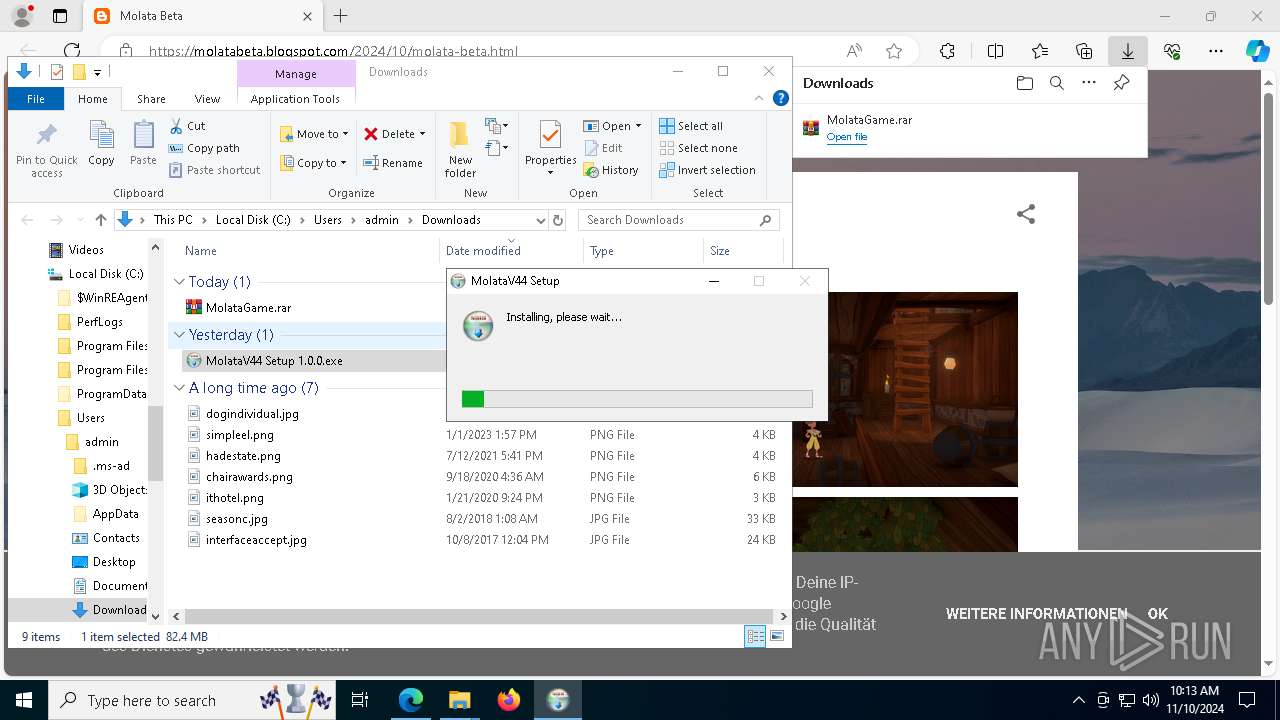Image resolution: width=1280 pixels, height=720 pixels.
Task: Expand Delete dropdown arrow
Action: click(422, 134)
